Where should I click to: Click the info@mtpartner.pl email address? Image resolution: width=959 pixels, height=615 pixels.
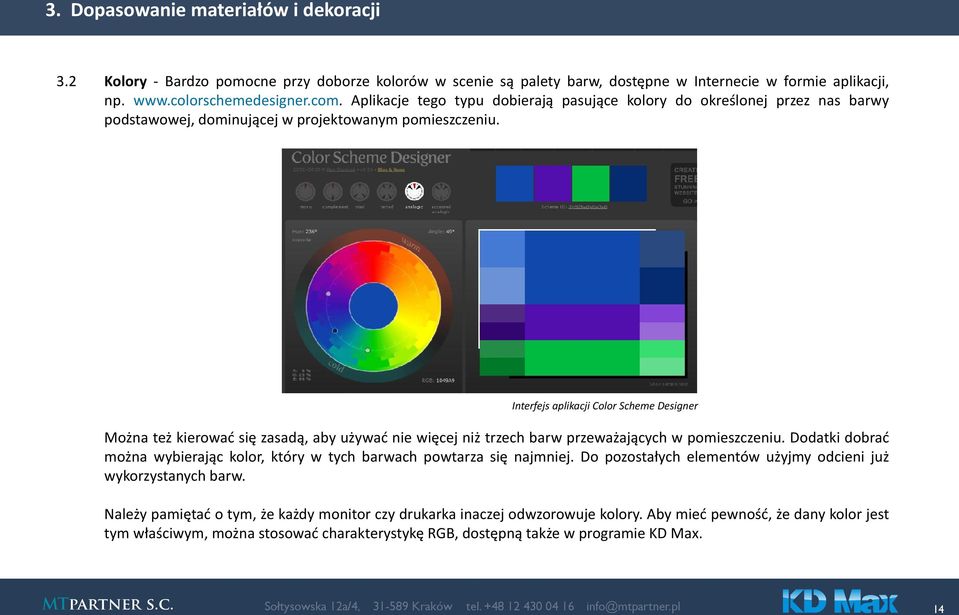click(633, 606)
